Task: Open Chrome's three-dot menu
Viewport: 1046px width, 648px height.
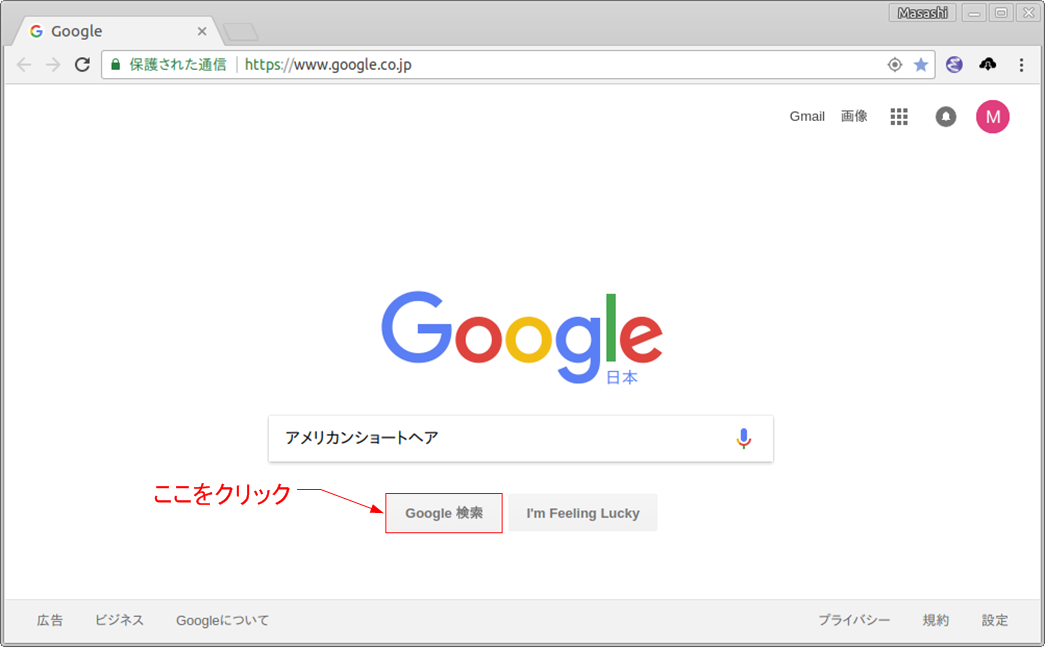Action: [x=1021, y=65]
